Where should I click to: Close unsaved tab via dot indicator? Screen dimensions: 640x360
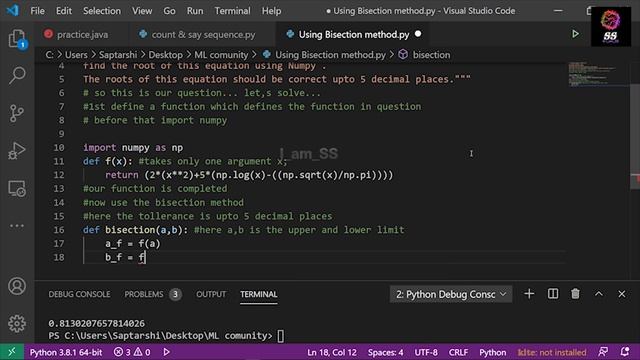coord(418,34)
